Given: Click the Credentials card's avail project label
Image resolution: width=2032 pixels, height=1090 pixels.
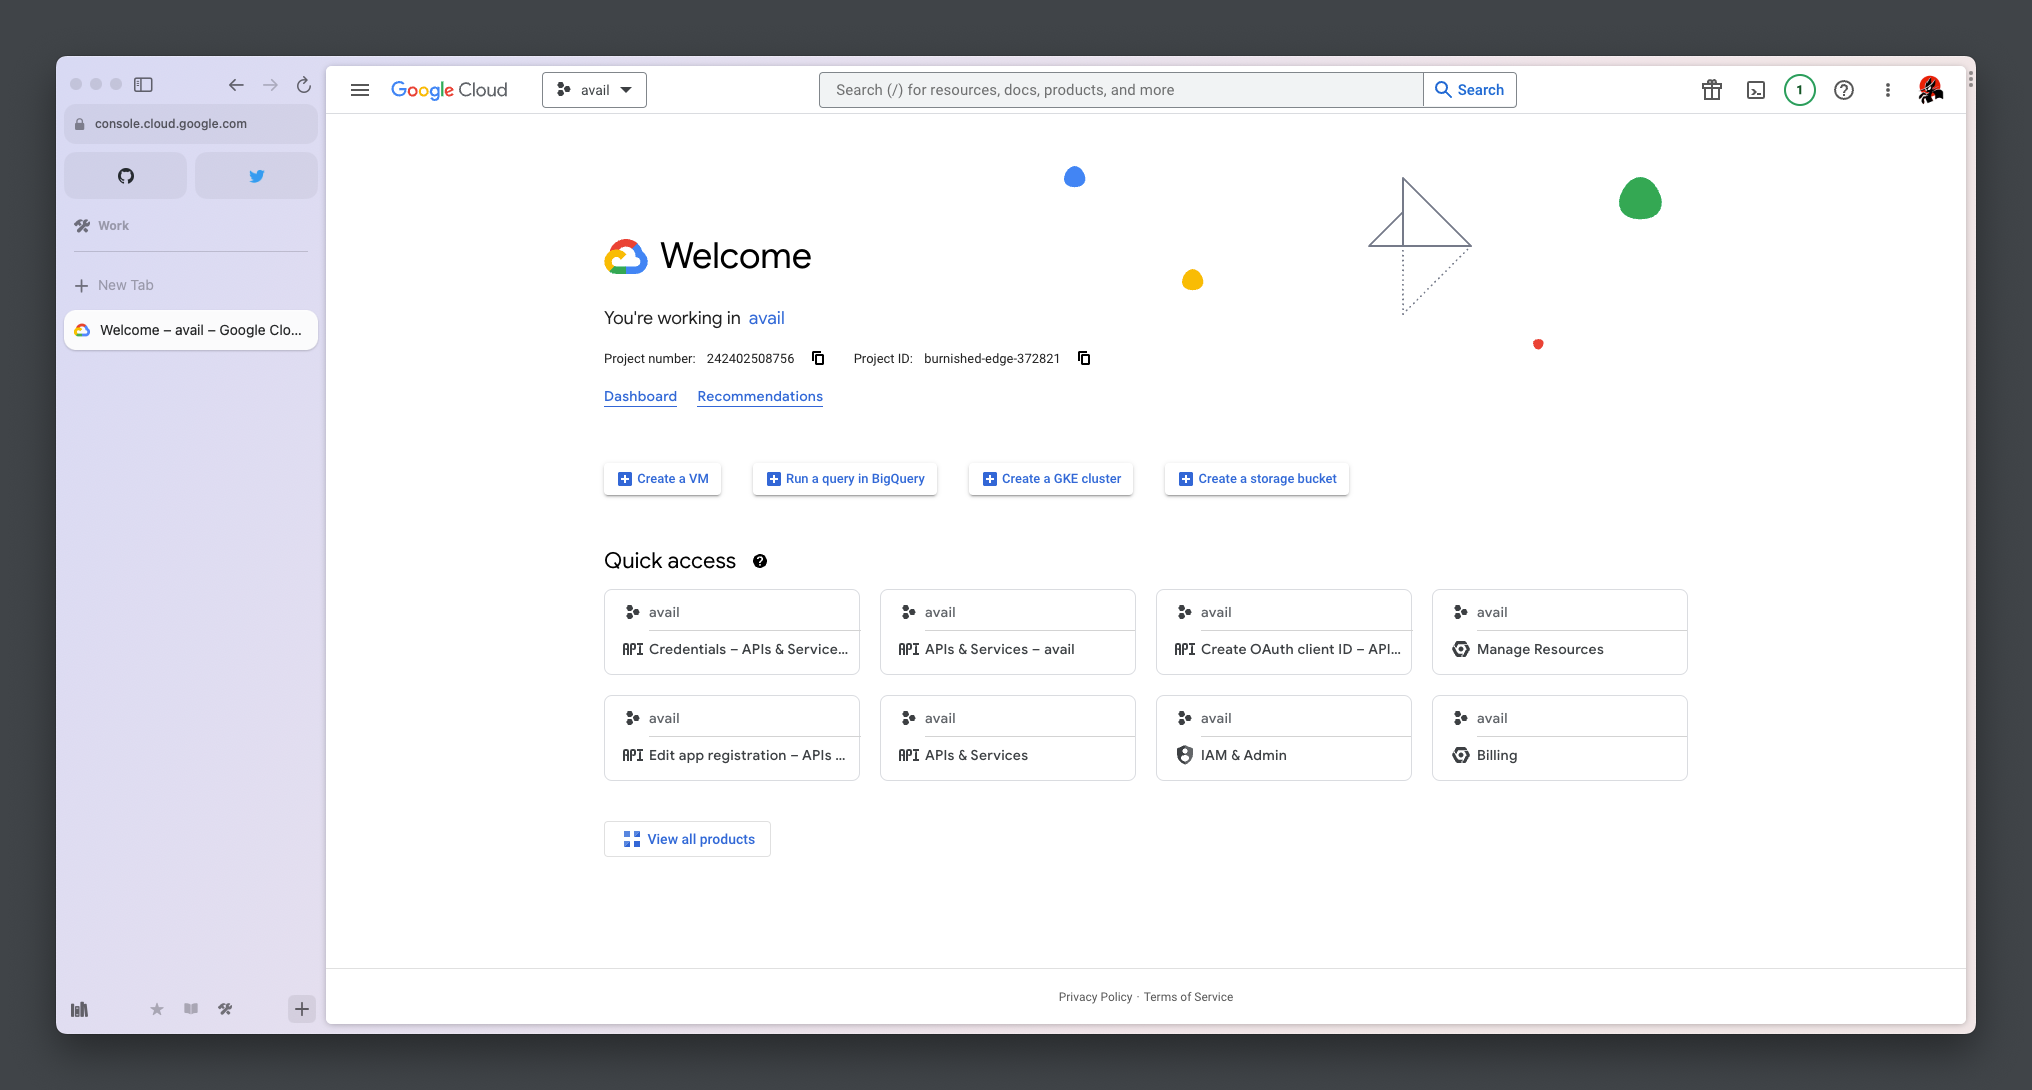Looking at the screenshot, I should click(664, 612).
